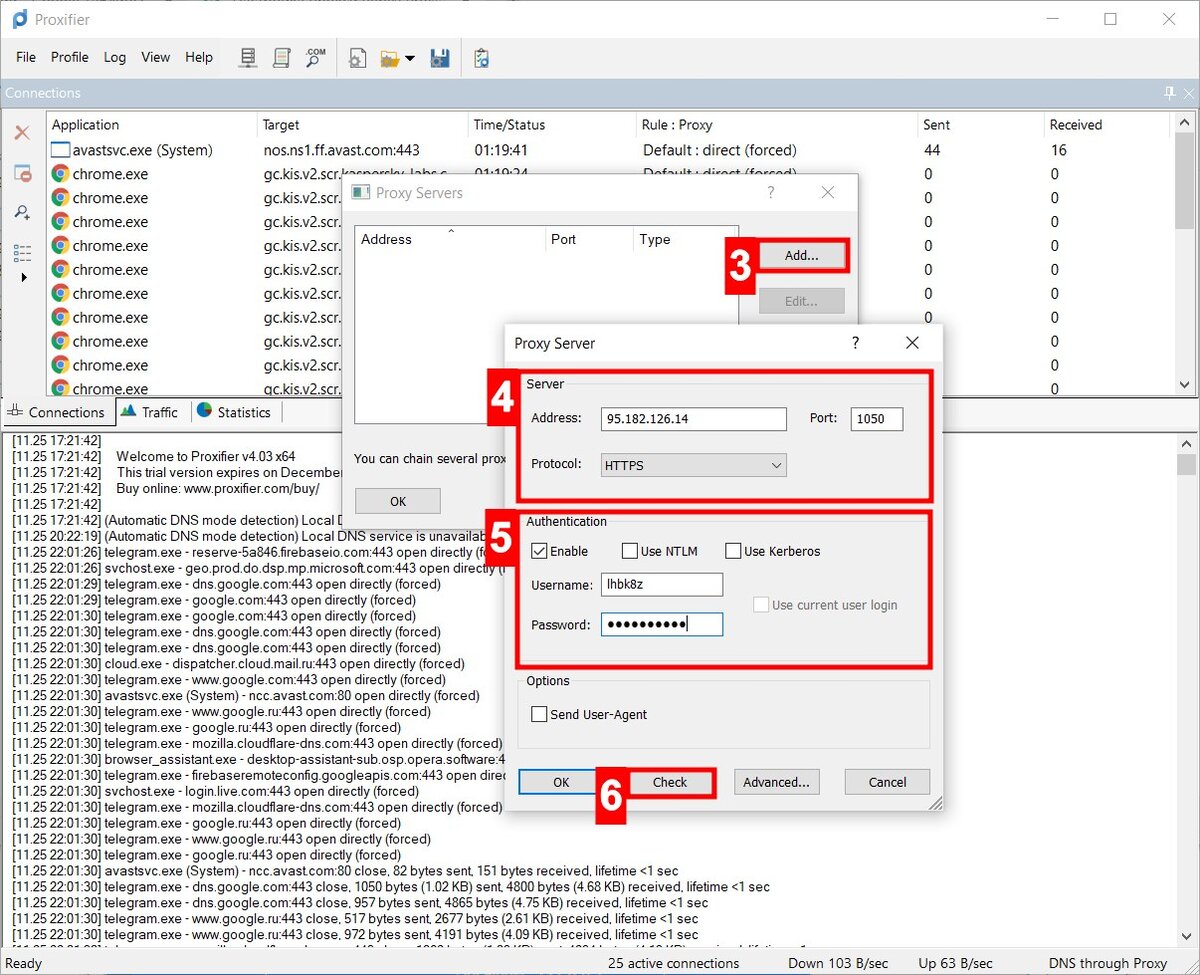Click the list-view sidebar icon
Viewport: 1200px width, 975px height.
click(x=22, y=251)
